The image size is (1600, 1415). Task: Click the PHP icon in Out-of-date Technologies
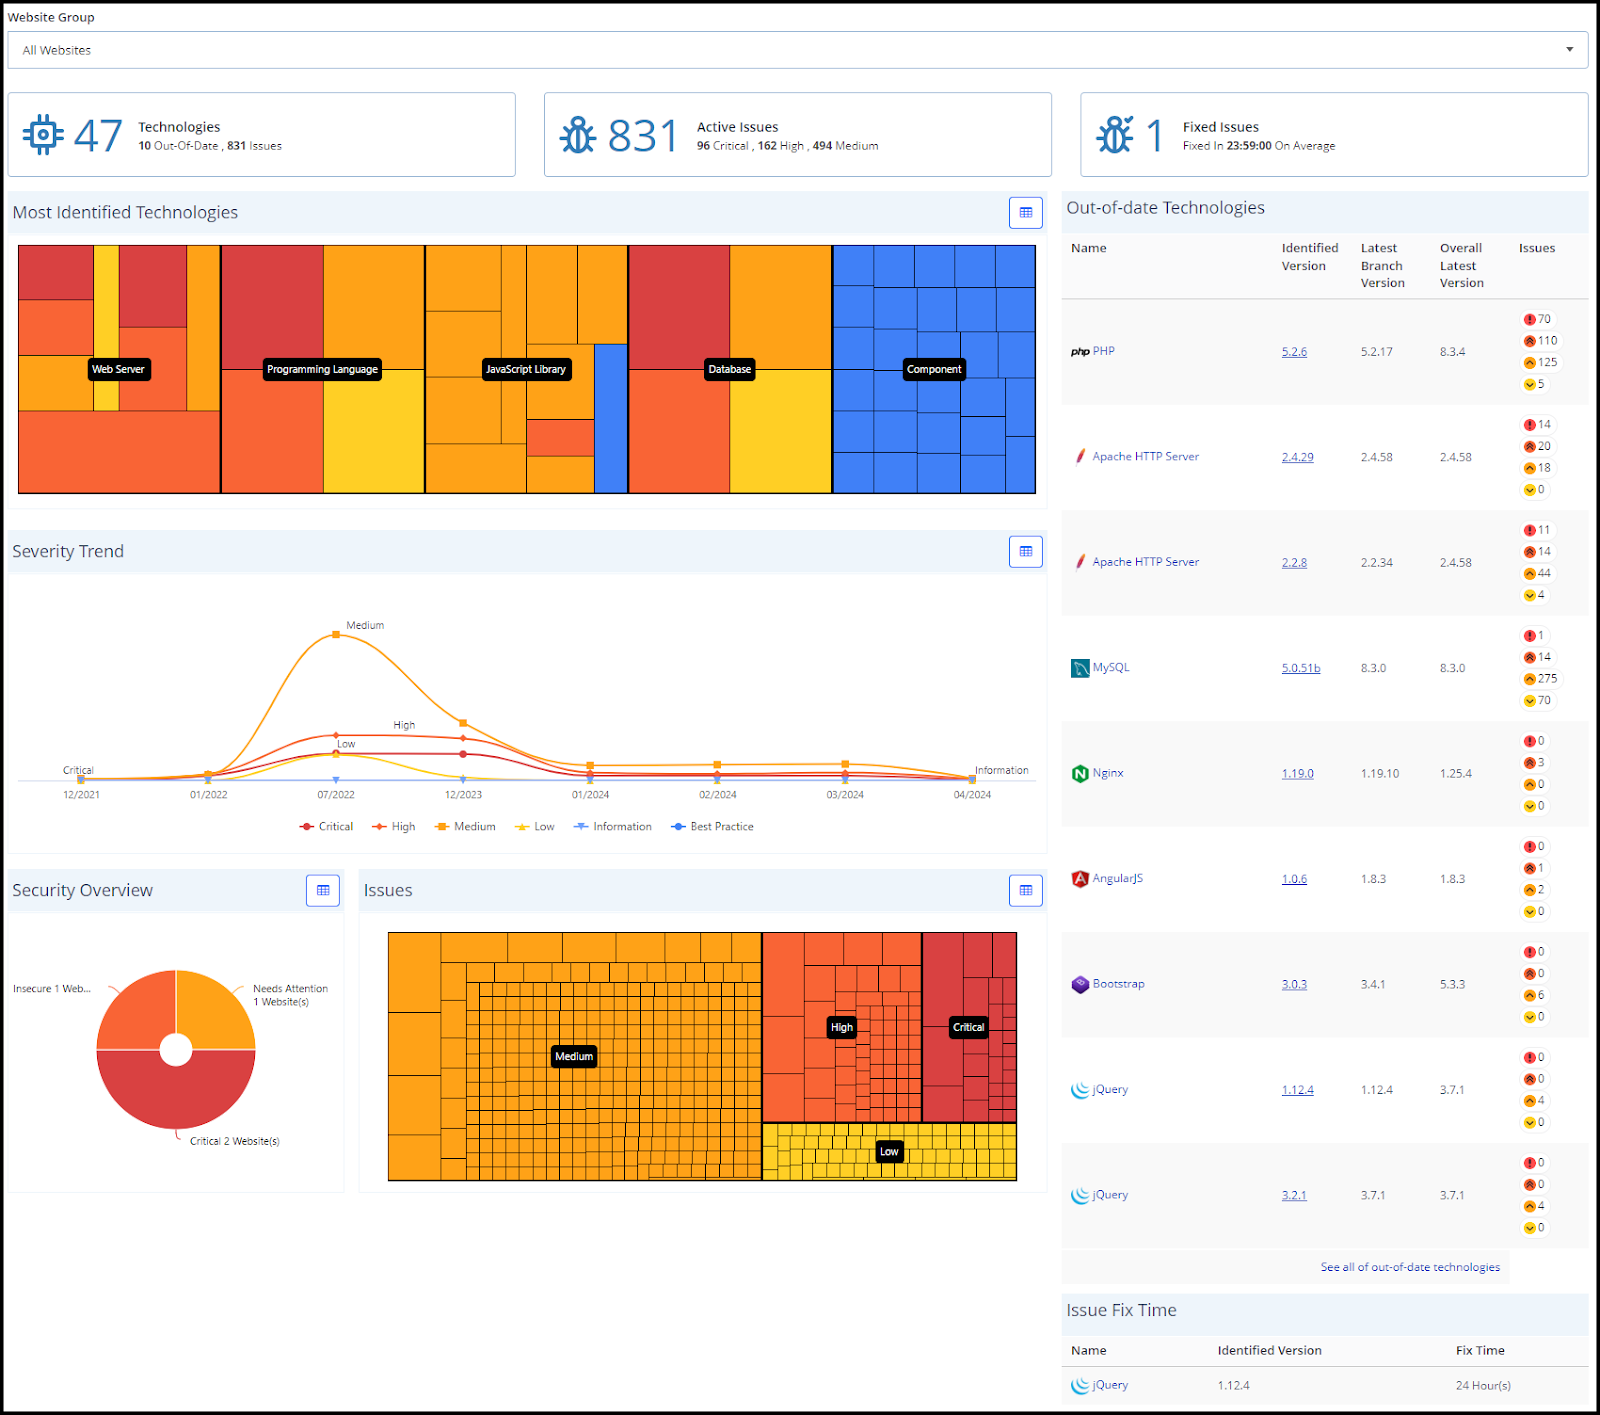1078,351
